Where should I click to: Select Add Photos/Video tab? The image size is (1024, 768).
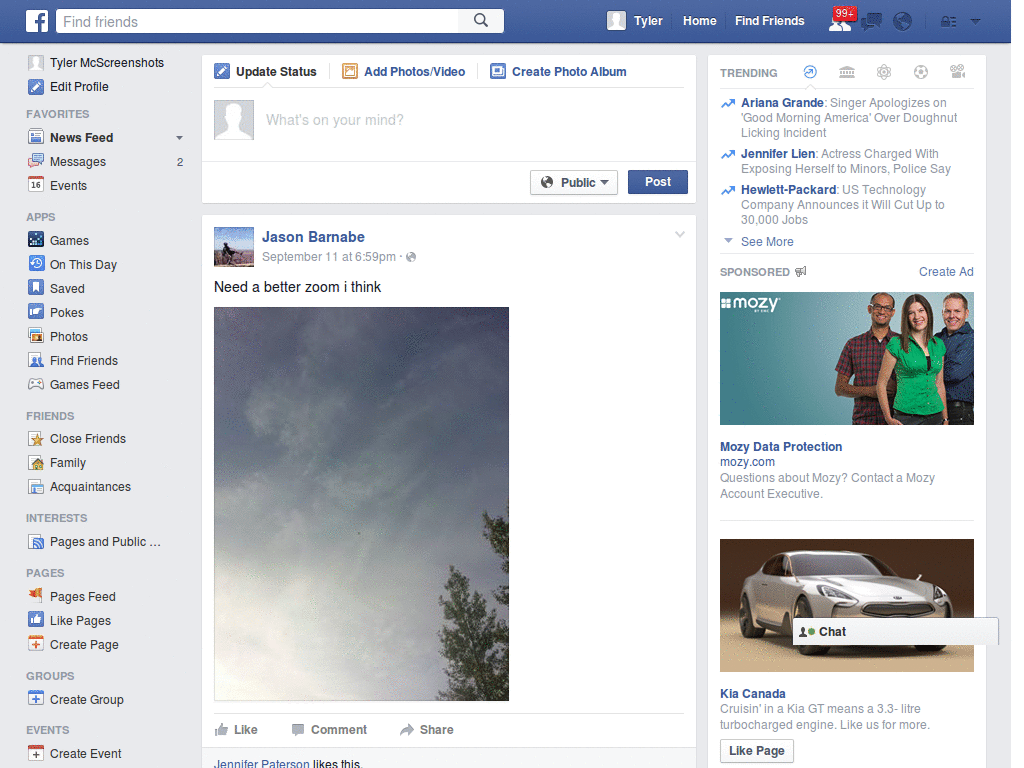pos(404,71)
